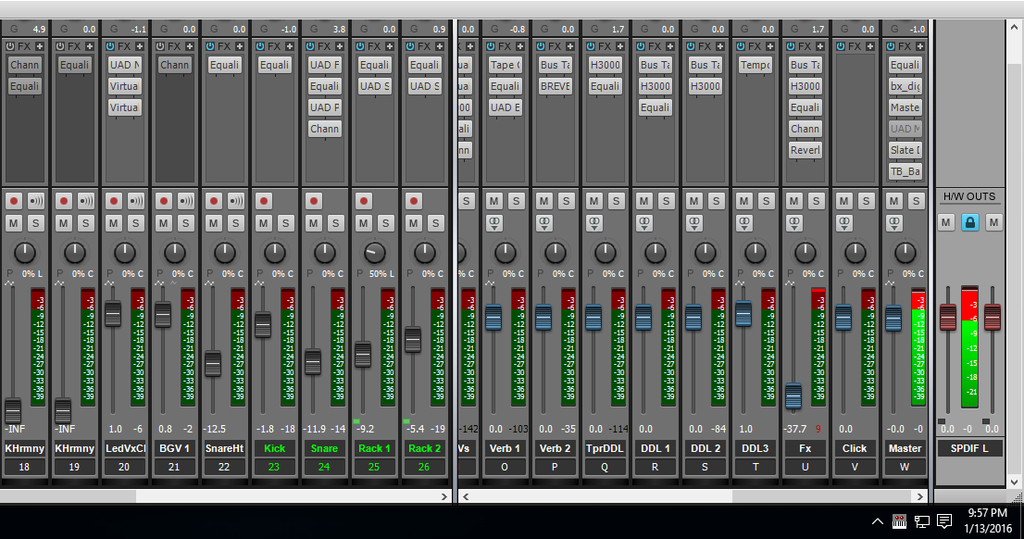This screenshot has height=539, width=1024.
Task: Show hidden system tray icons
Action: 878,521
